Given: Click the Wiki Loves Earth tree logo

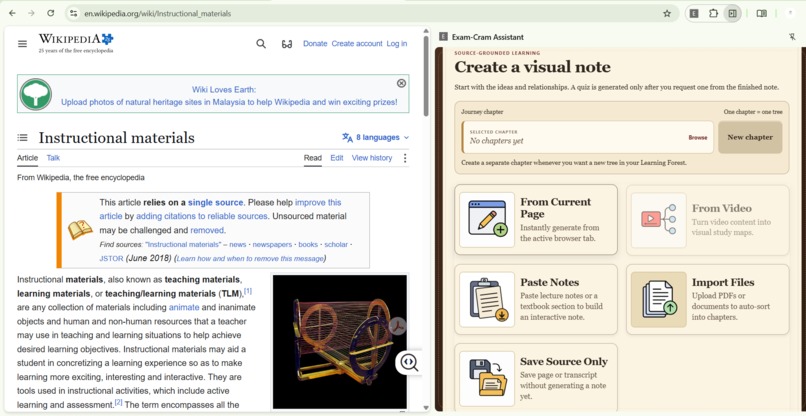Looking at the screenshot, I should [35, 94].
